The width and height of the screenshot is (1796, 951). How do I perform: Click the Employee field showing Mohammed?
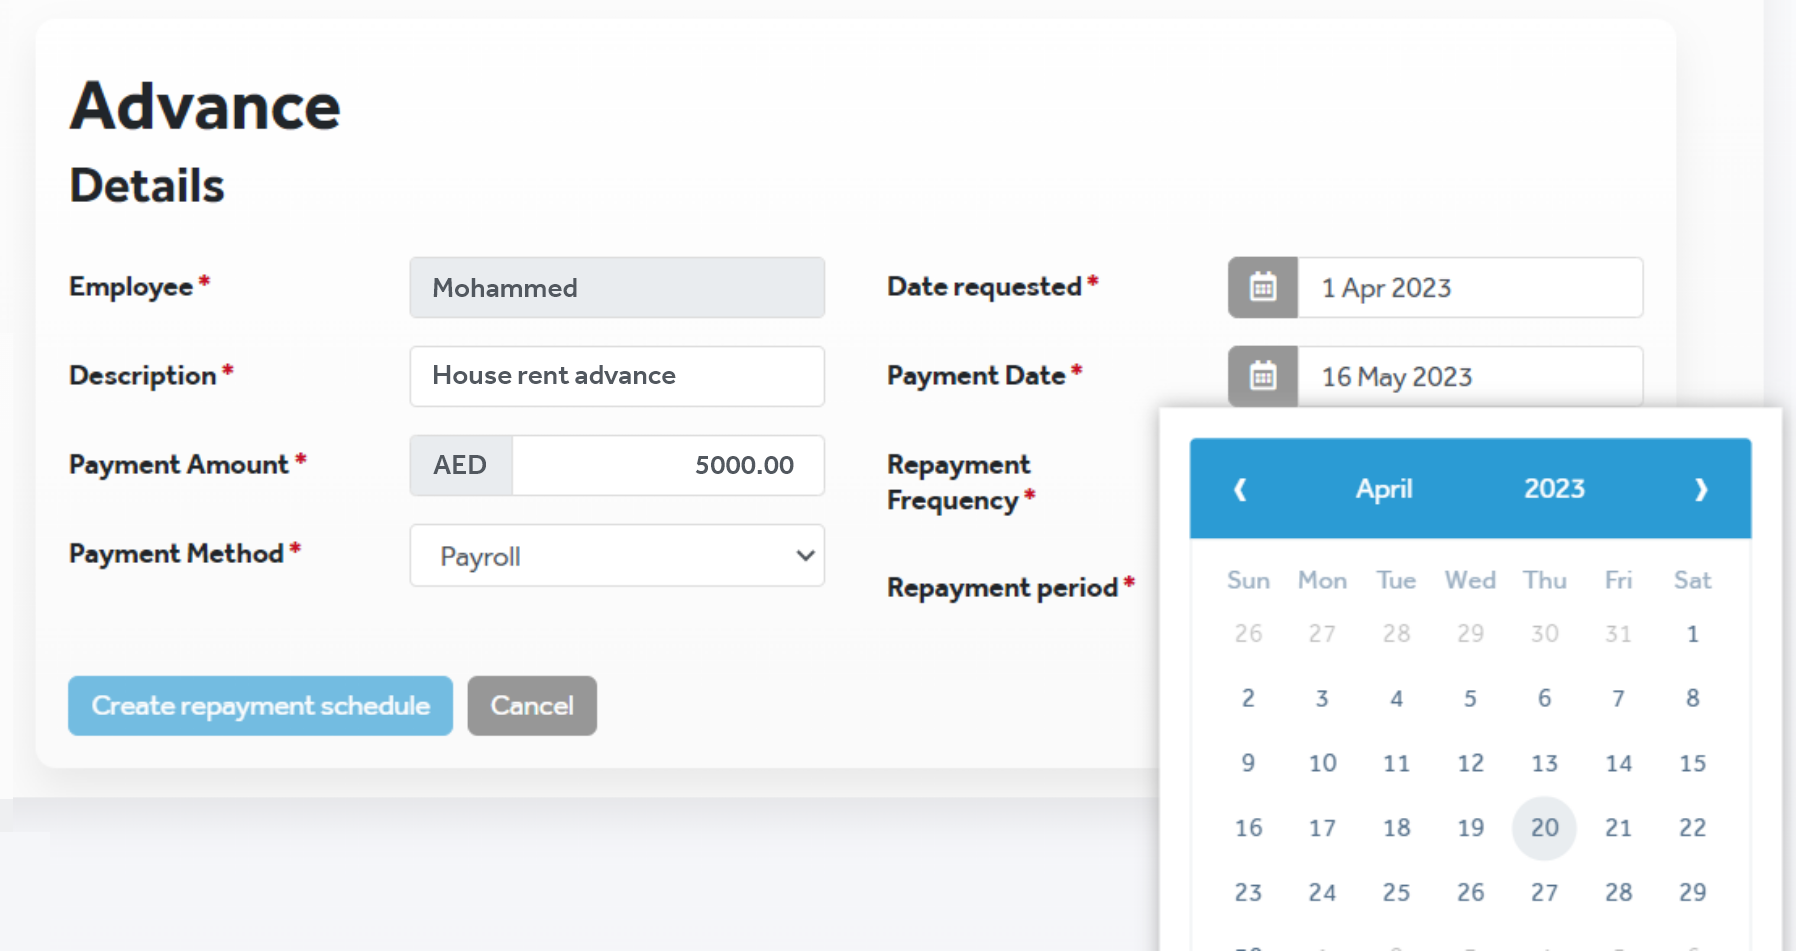click(617, 288)
